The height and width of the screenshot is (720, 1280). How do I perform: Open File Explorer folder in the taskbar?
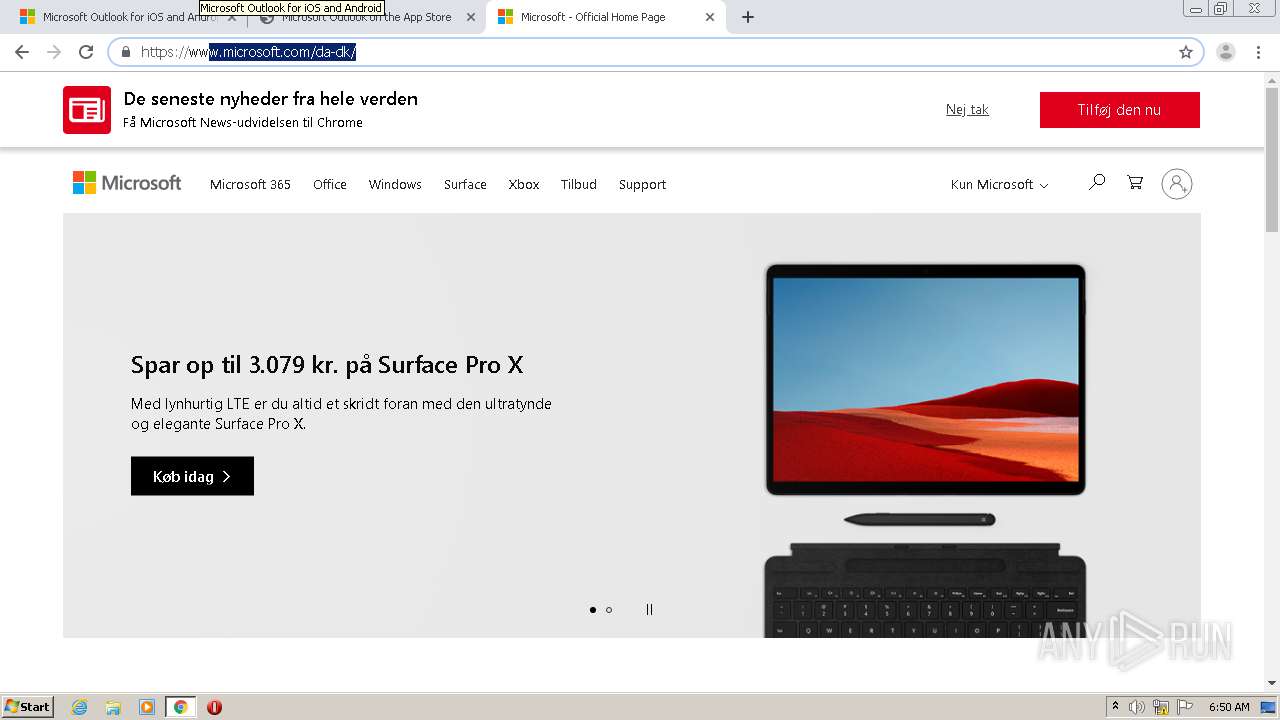[x=113, y=707]
